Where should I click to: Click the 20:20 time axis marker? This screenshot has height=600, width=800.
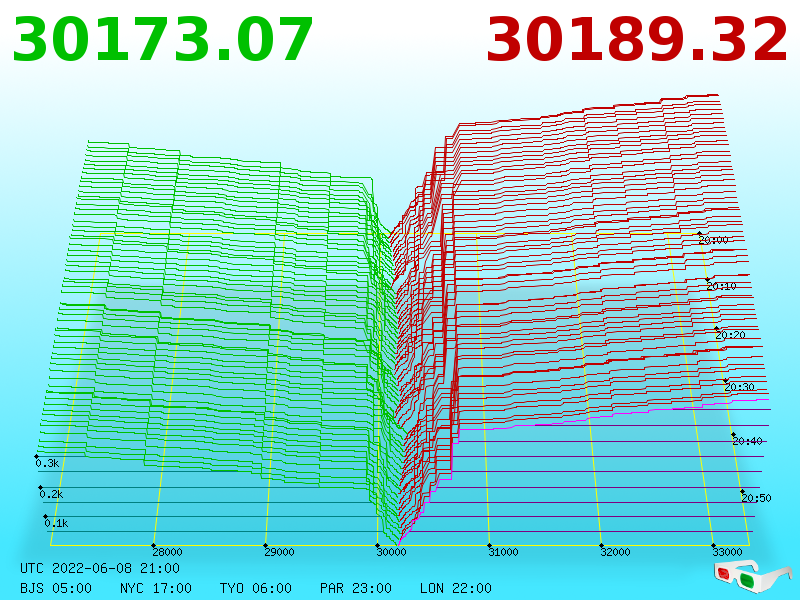point(731,335)
